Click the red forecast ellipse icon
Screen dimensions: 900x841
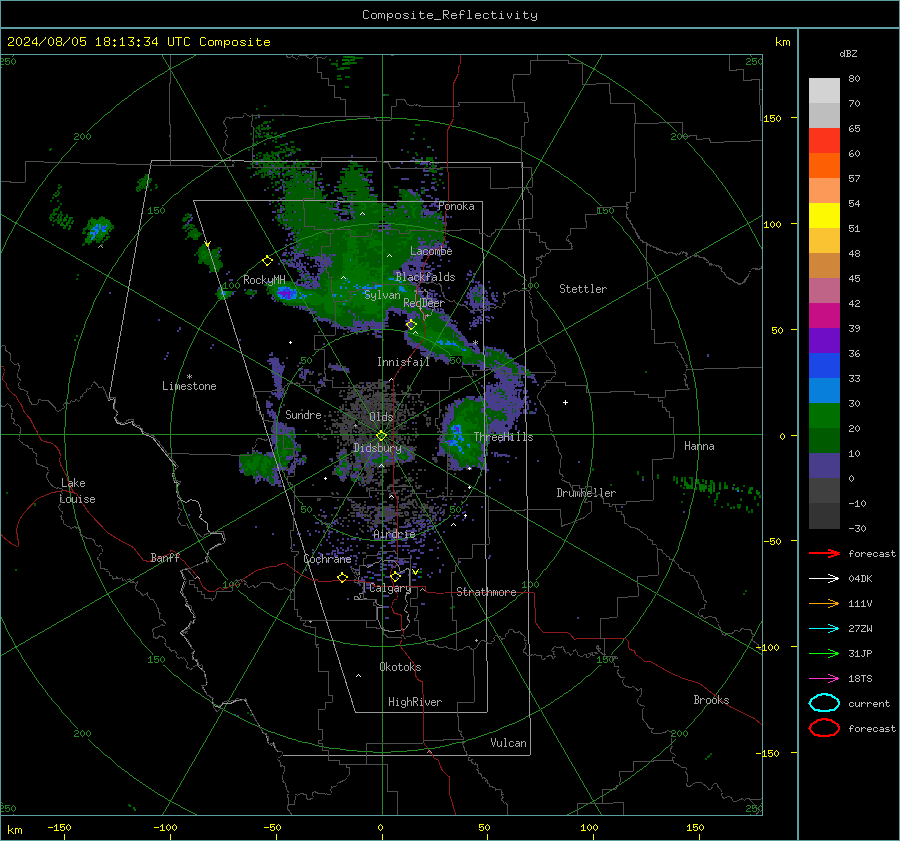pos(824,728)
